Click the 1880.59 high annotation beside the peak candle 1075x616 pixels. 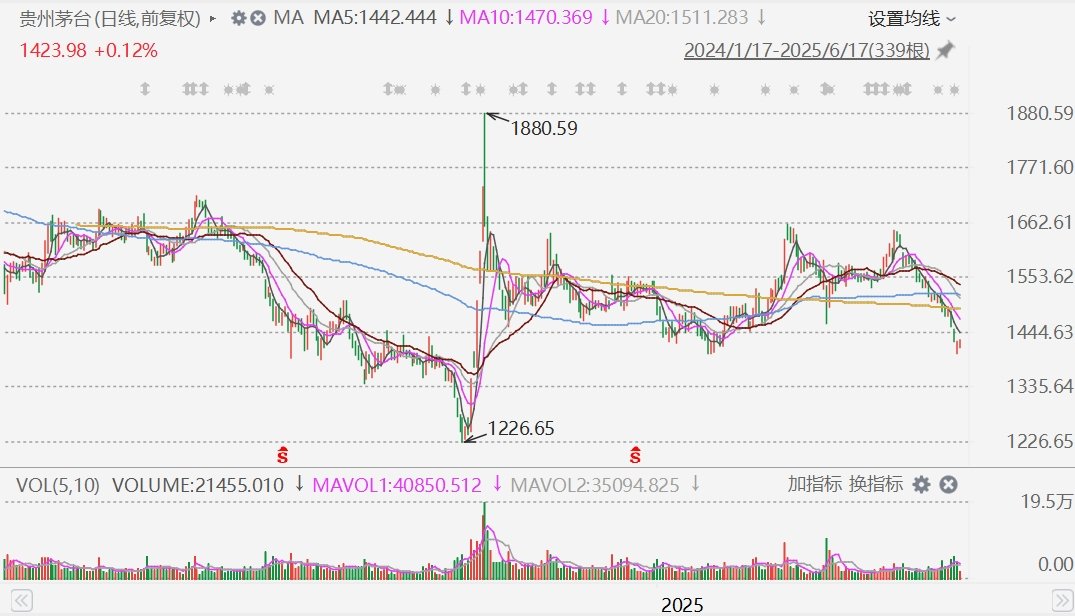tap(544, 128)
